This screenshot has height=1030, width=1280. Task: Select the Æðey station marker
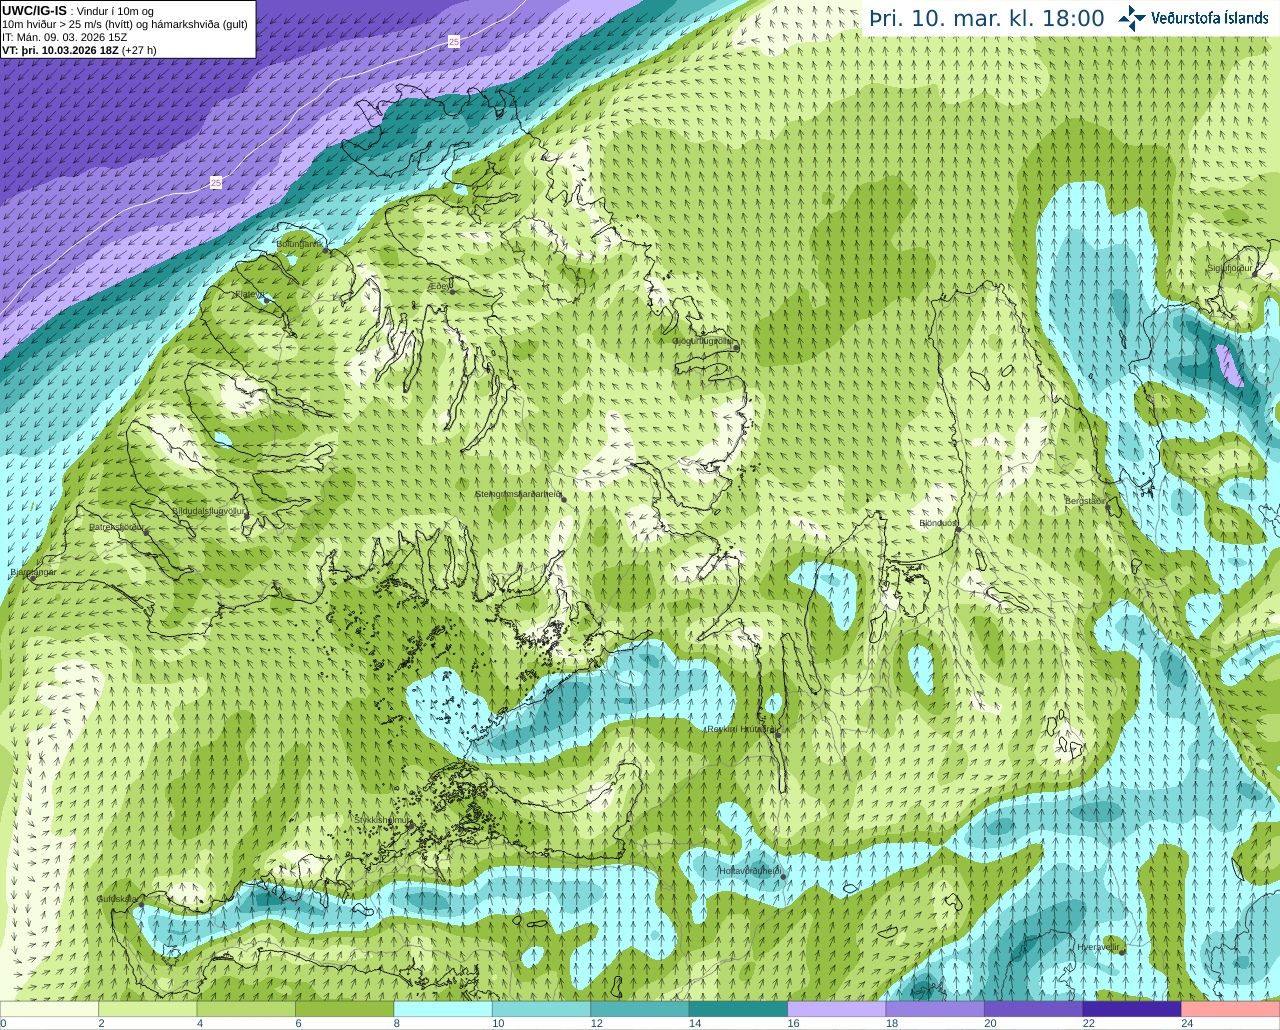coord(452,291)
